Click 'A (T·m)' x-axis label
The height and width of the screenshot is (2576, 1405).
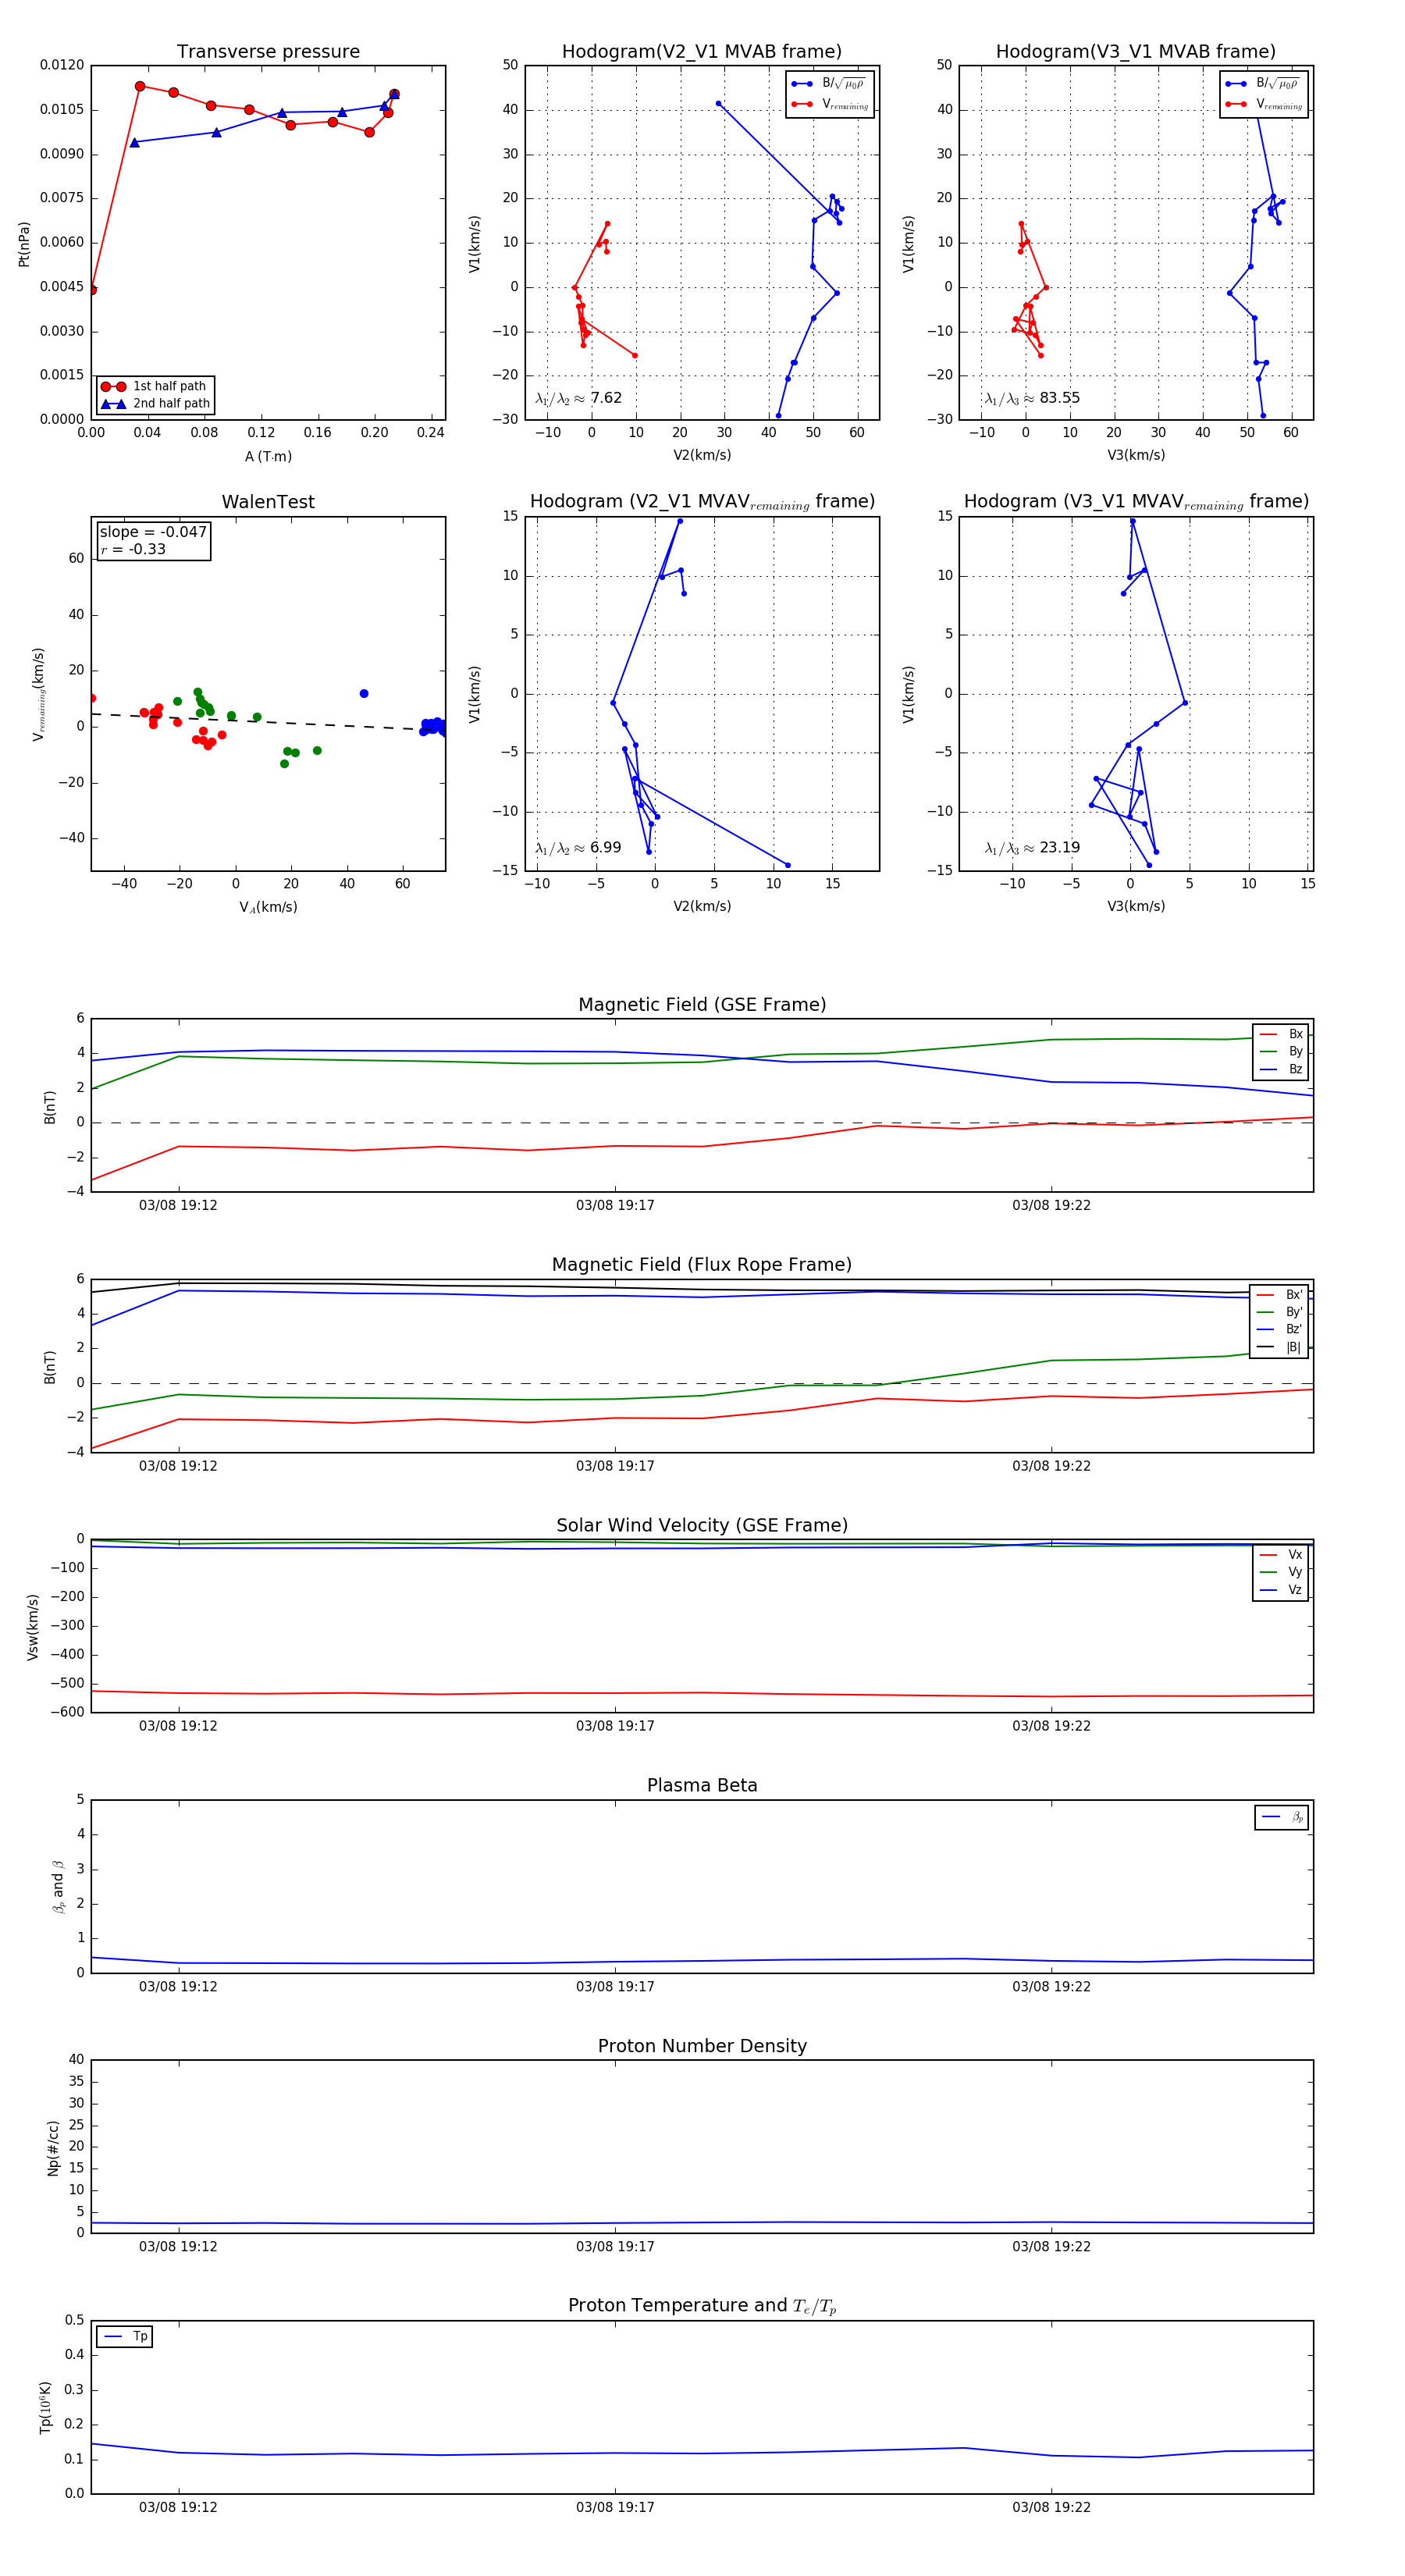tap(268, 457)
